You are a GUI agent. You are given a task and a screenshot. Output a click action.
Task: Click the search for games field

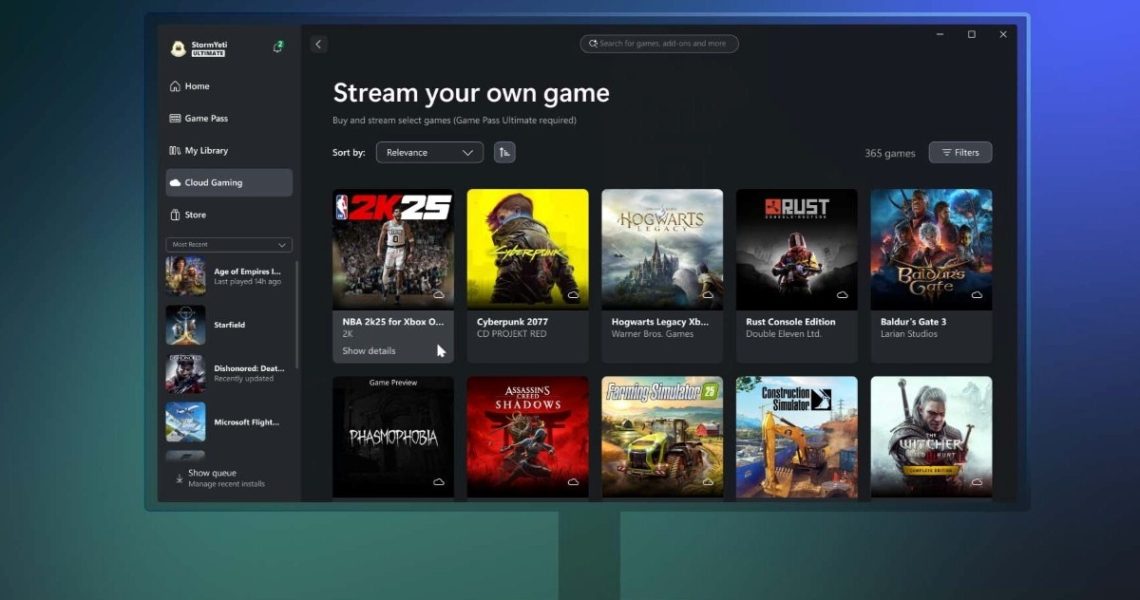[659, 44]
